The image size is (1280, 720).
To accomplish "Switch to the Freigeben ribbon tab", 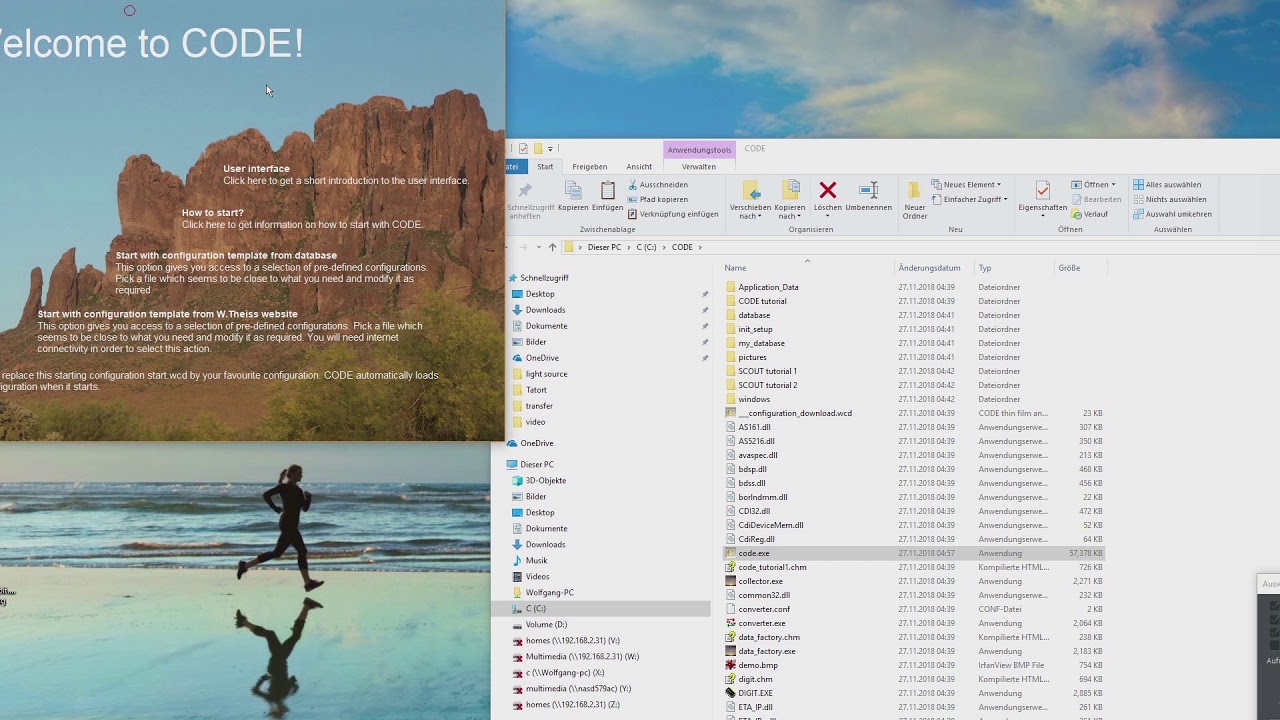I will click(x=590, y=167).
